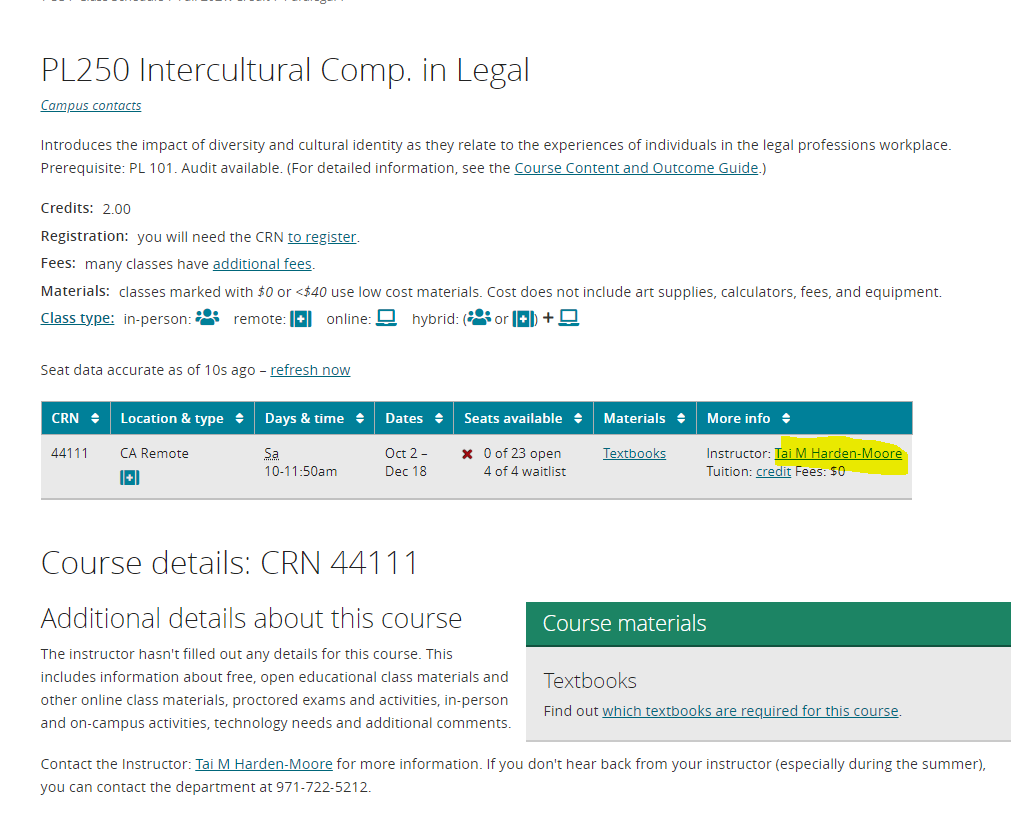Sort by Days & time using its arrows

tap(360, 419)
